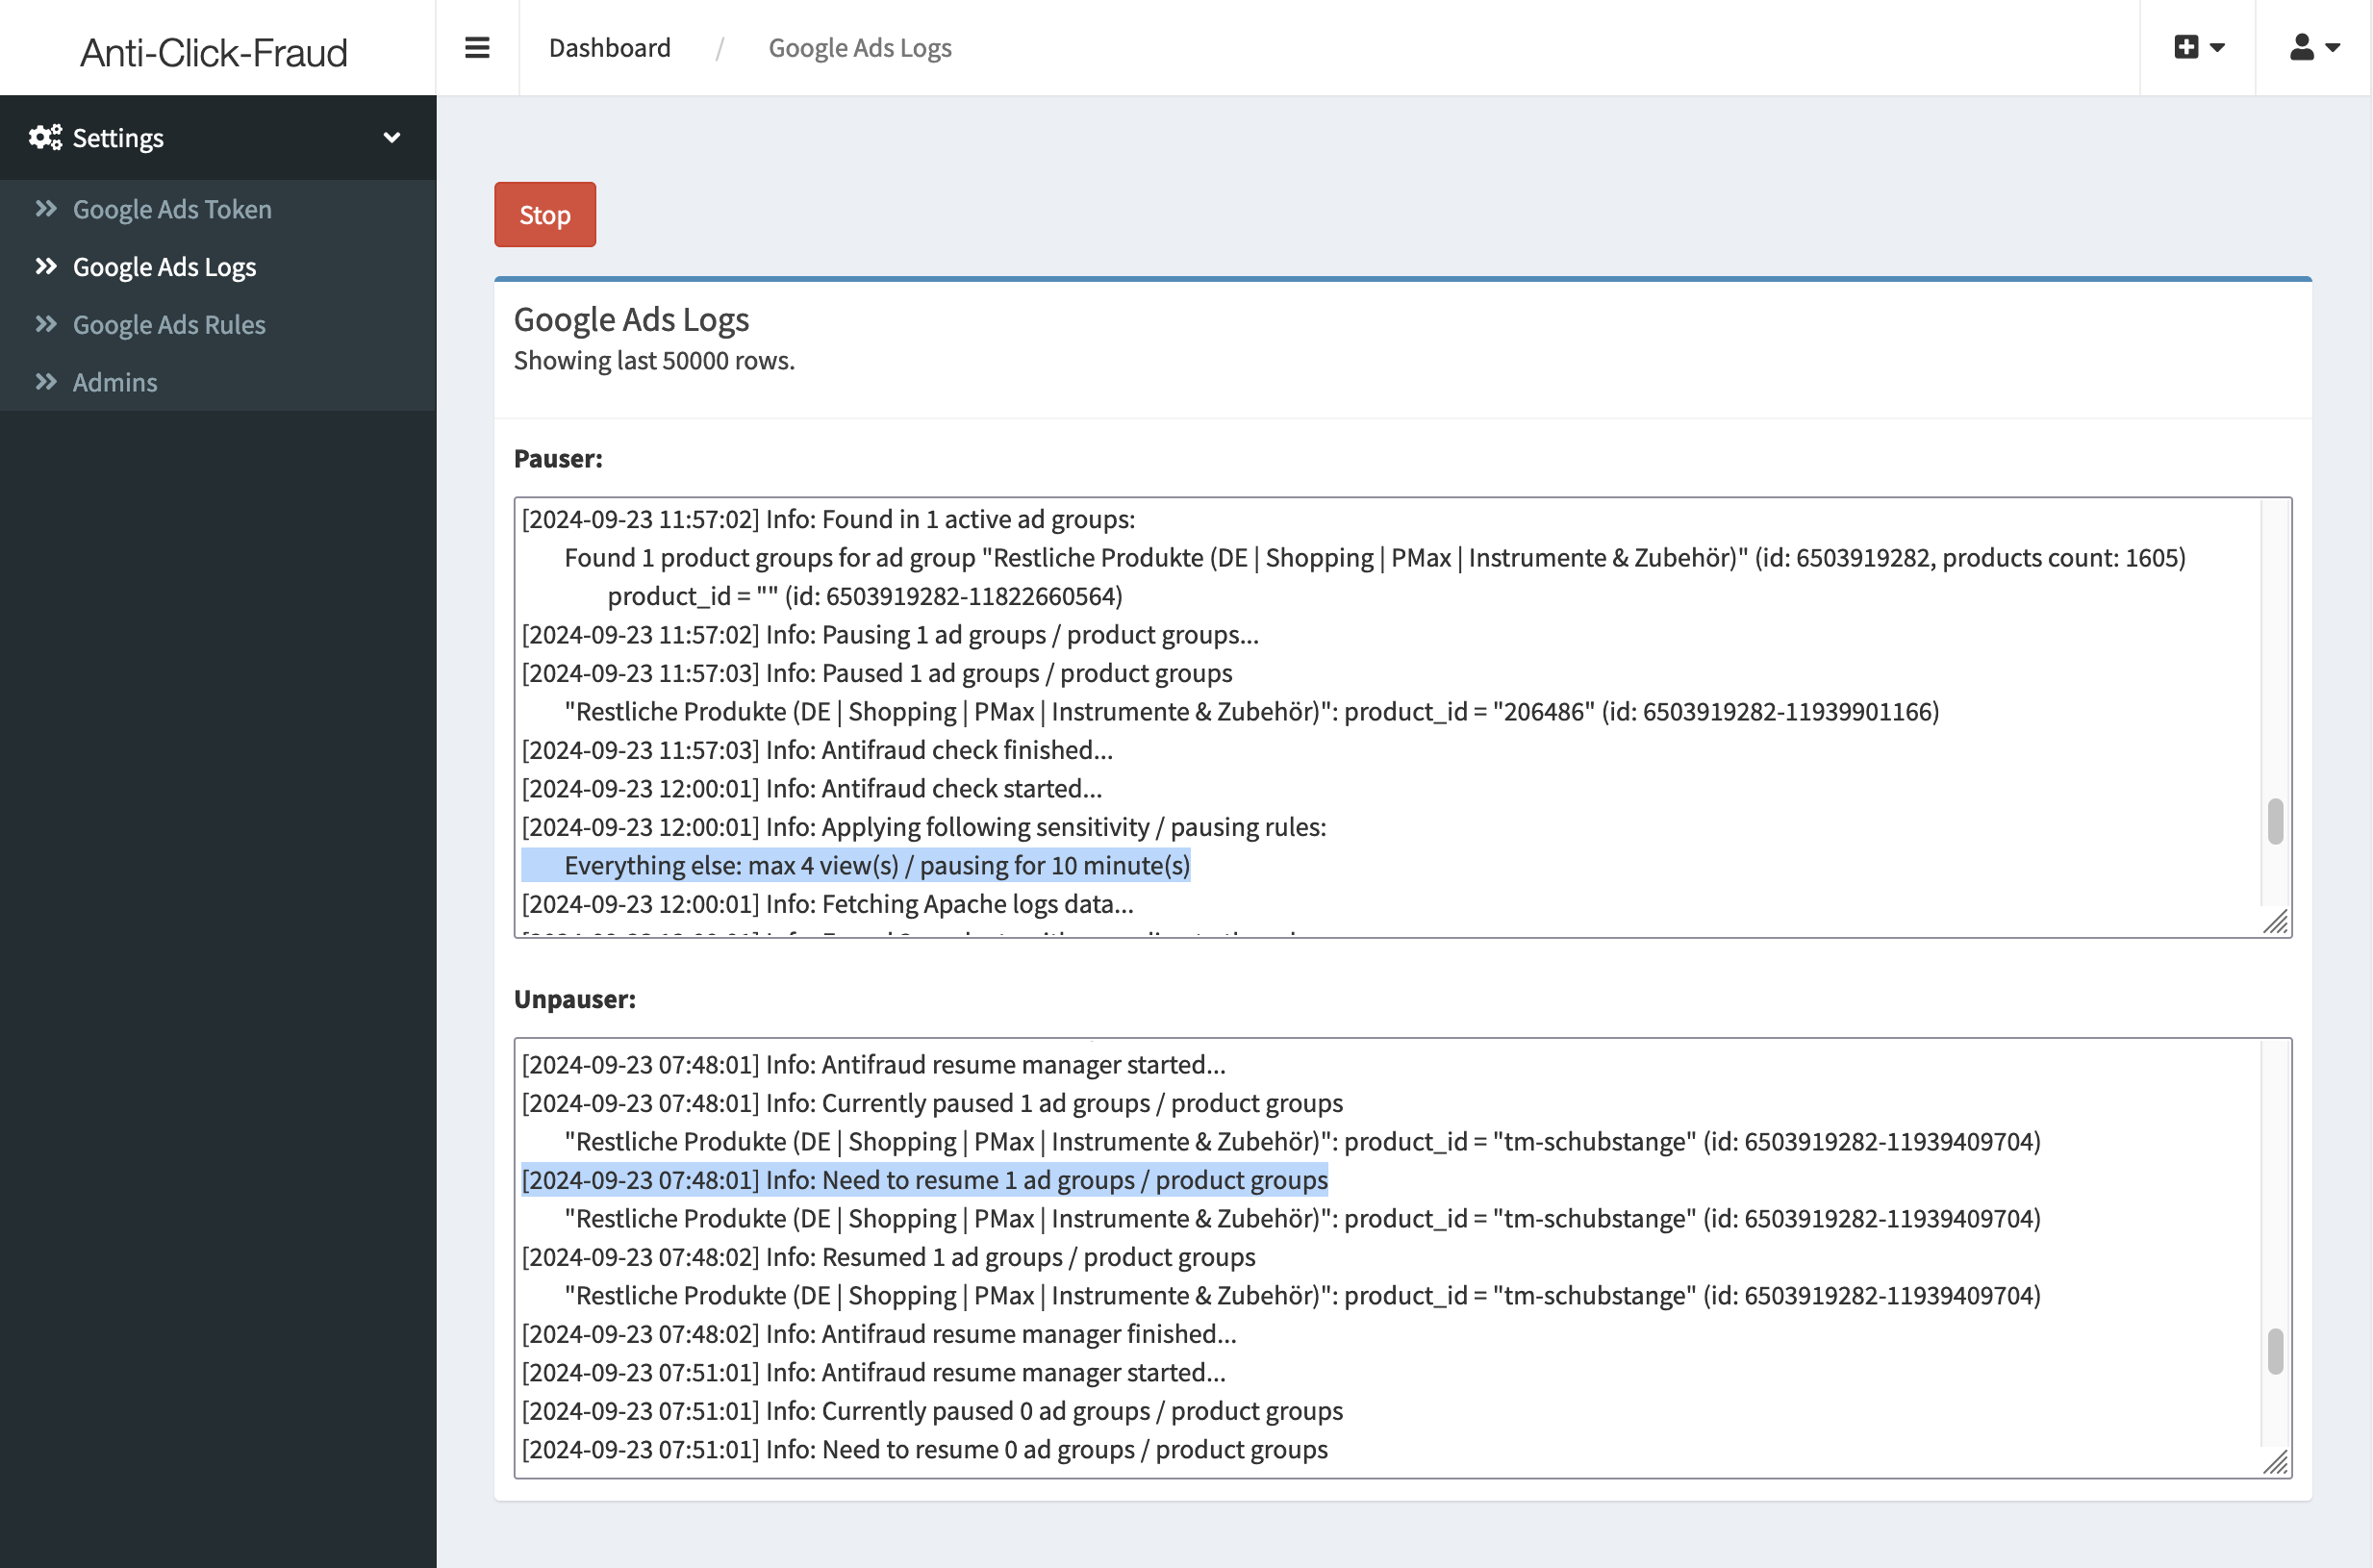Click double-arrow icon beside Admins
Image resolution: width=2373 pixels, height=1568 pixels.
coord(46,381)
